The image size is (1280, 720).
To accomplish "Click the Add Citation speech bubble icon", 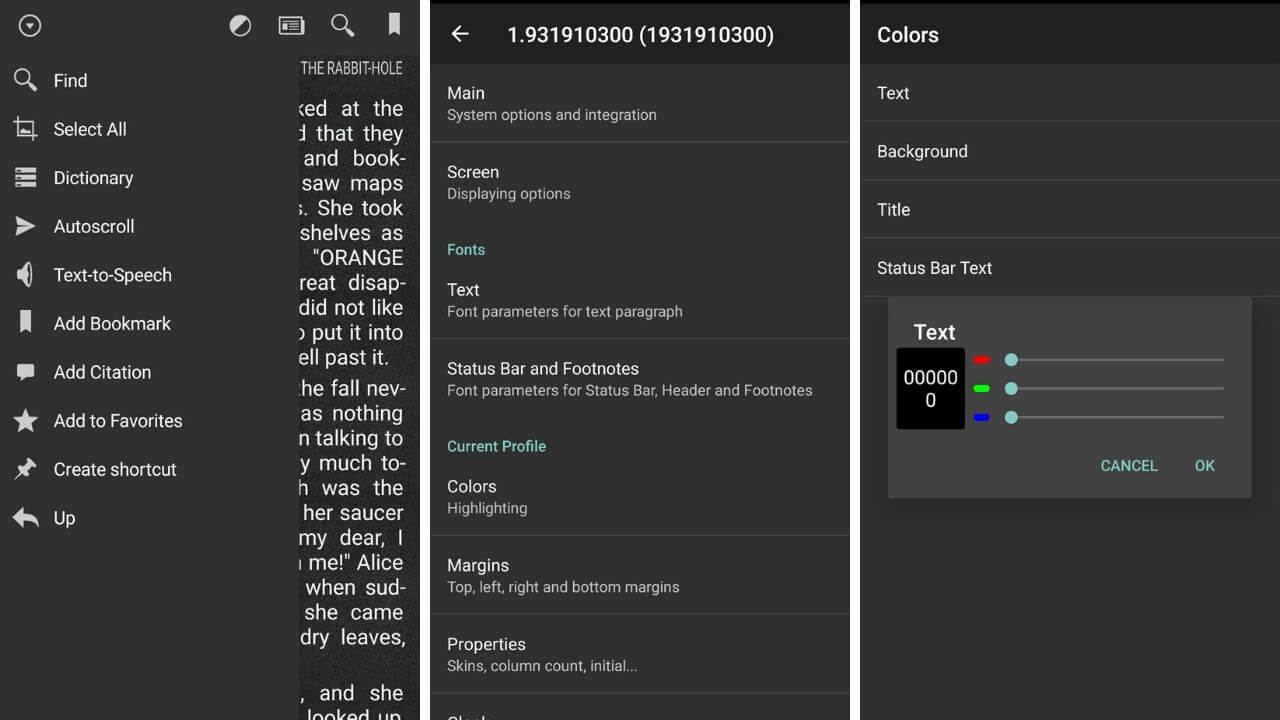I will point(25,372).
